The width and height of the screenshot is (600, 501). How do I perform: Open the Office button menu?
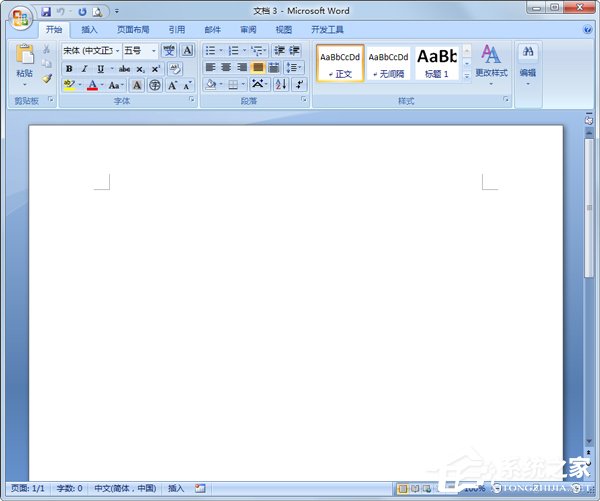20,16
